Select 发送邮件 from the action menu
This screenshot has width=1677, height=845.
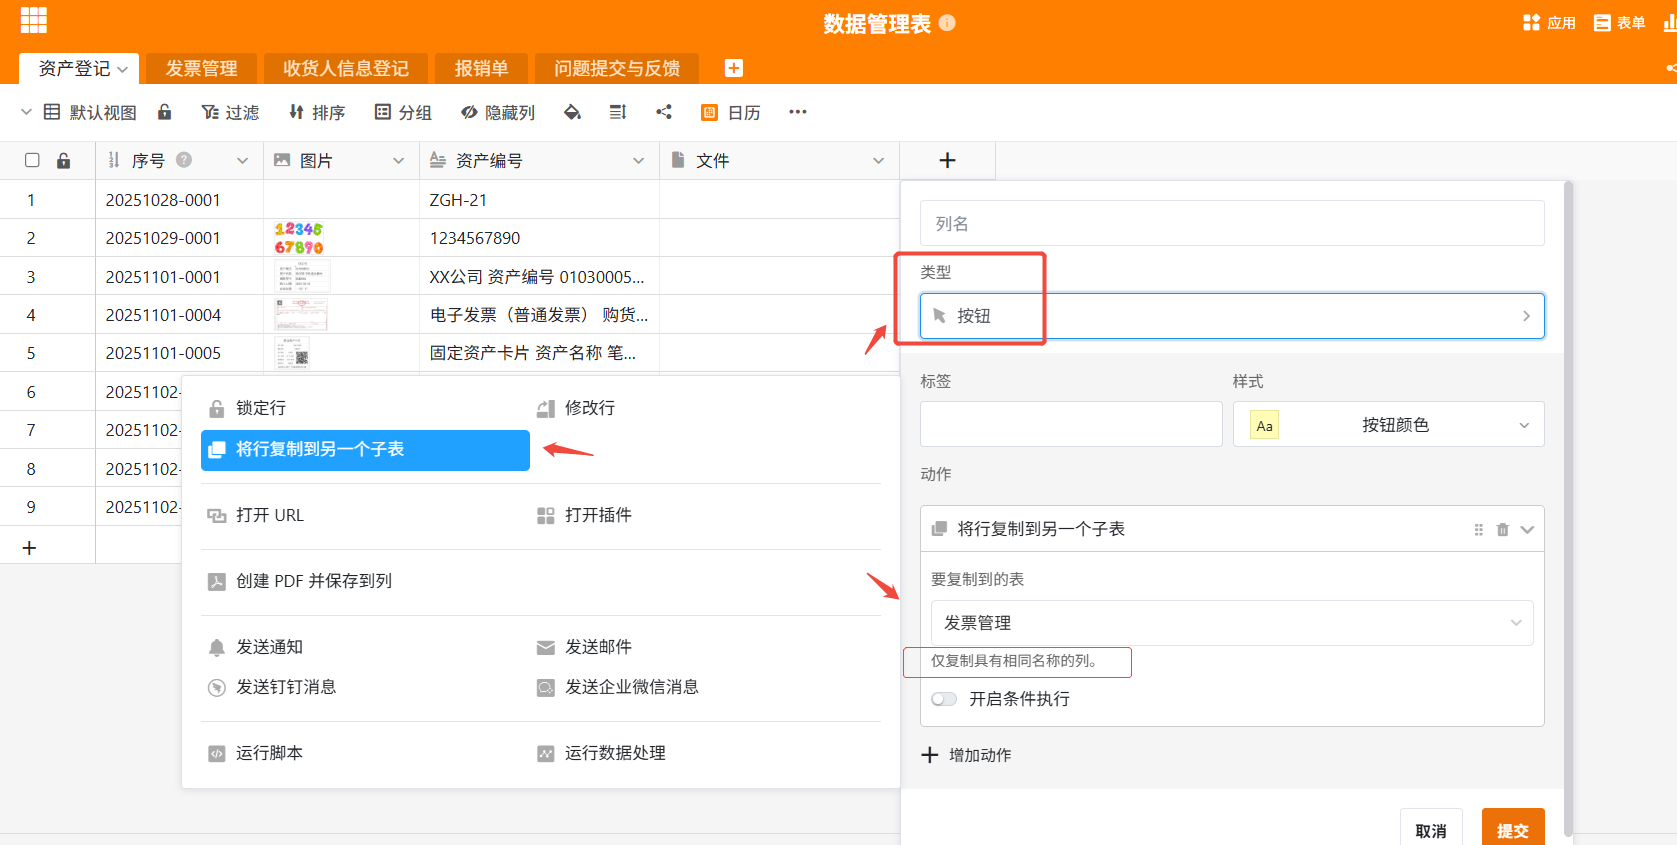(597, 647)
